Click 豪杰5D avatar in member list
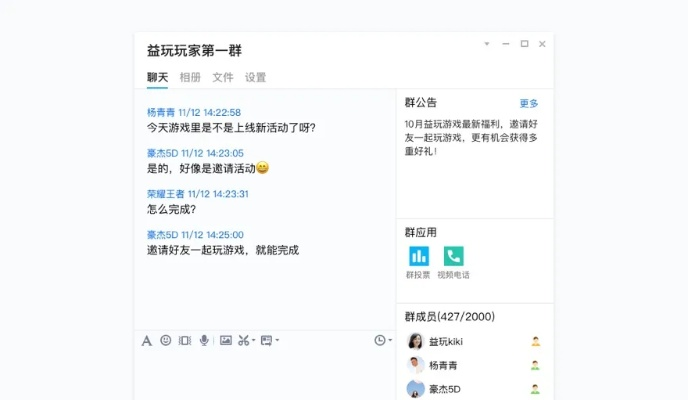The image size is (688, 400). pos(415,389)
